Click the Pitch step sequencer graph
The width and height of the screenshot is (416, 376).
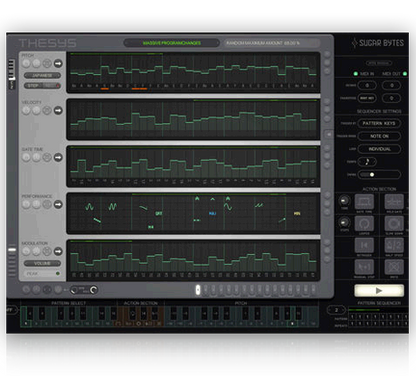pyautogui.click(x=193, y=72)
